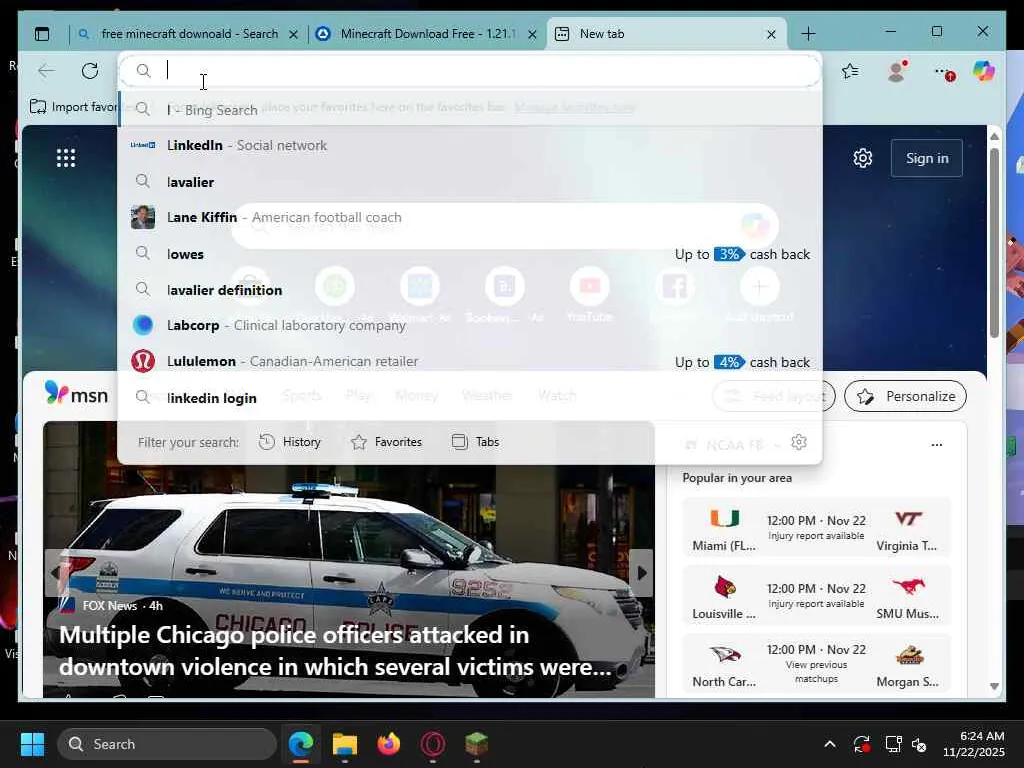Image resolution: width=1024 pixels, height=768 pixels.
Task: Open the Miami vs Virginia Tech matchup
Action: tap(816, 528)
